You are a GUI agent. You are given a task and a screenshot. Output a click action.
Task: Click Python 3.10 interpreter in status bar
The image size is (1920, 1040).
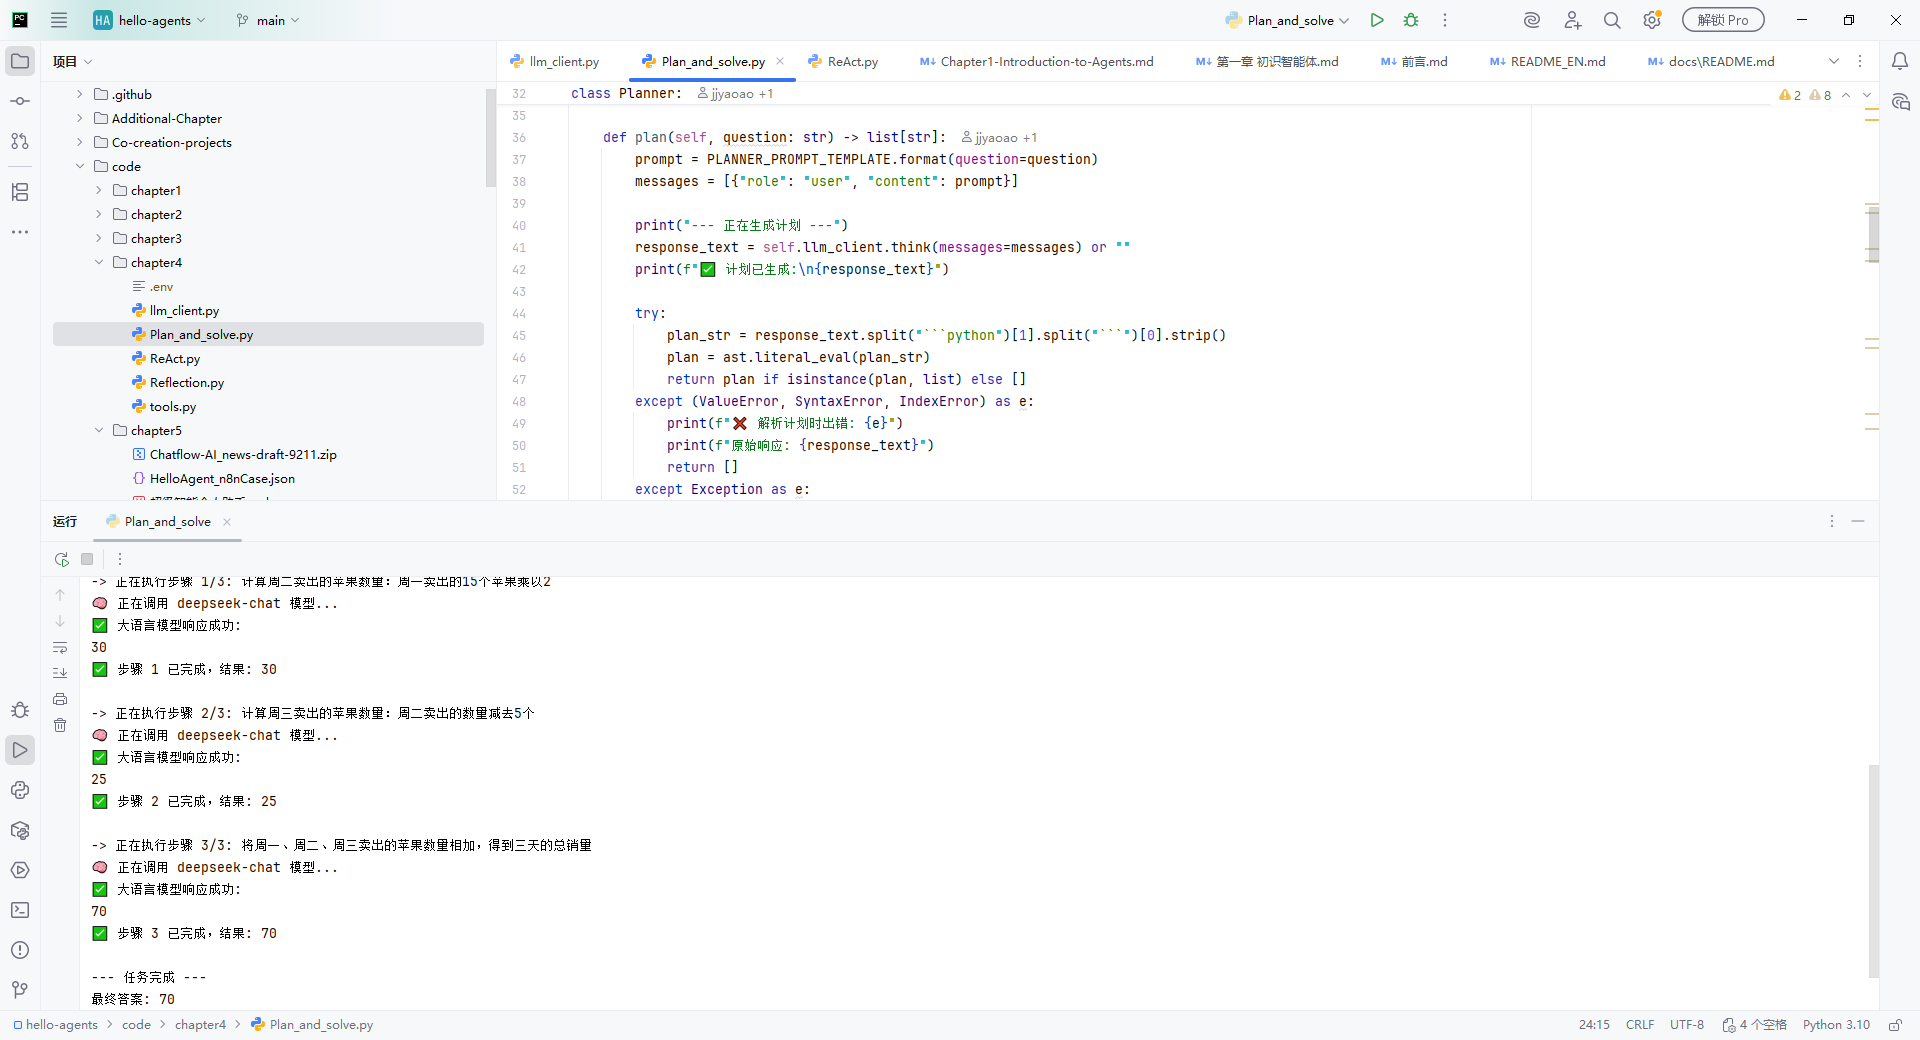tap(1836, 1025)
